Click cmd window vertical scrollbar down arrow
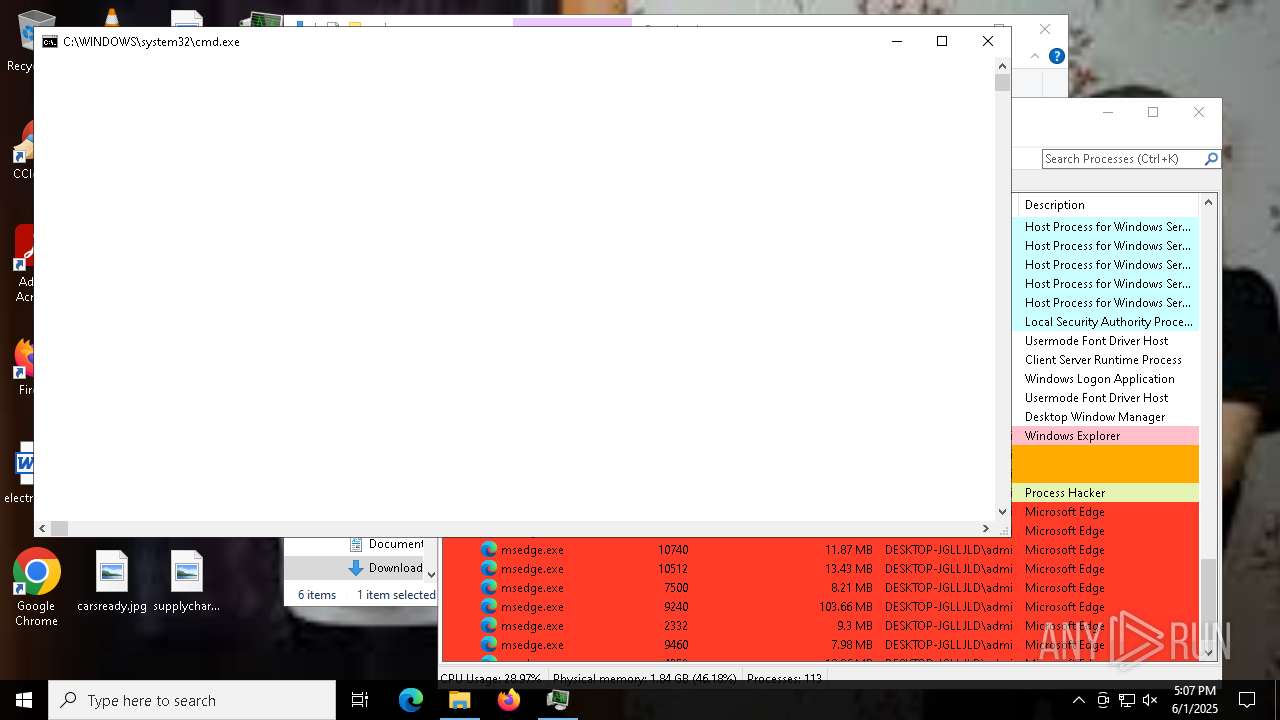This screenshot has width=1280, height=720. 1002,512
